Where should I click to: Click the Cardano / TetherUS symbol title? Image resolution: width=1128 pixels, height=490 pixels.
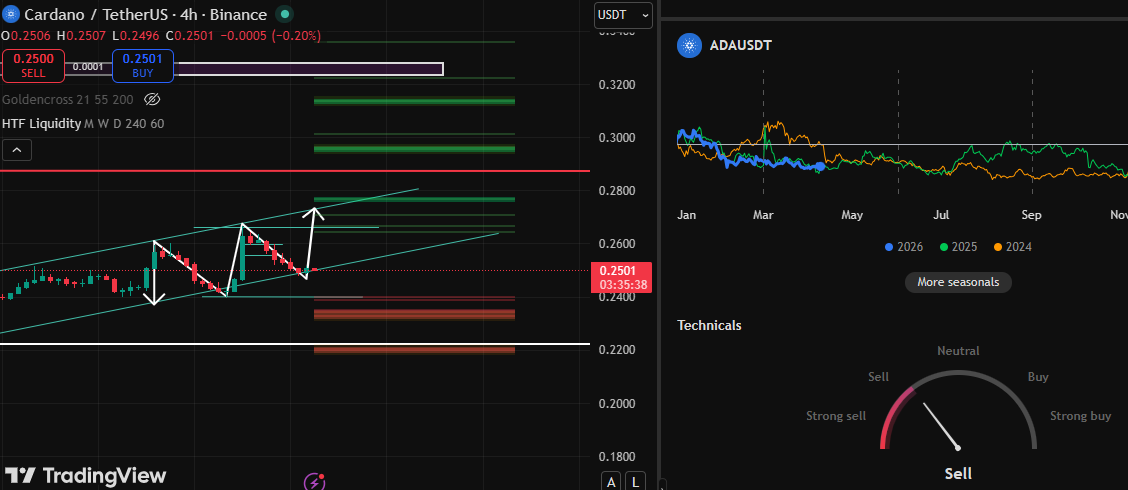147,14
